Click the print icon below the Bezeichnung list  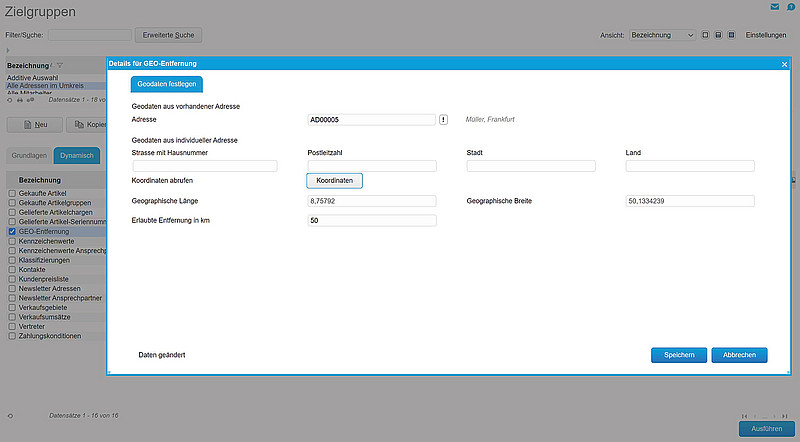pyautogui.click(x=20, y=100)
